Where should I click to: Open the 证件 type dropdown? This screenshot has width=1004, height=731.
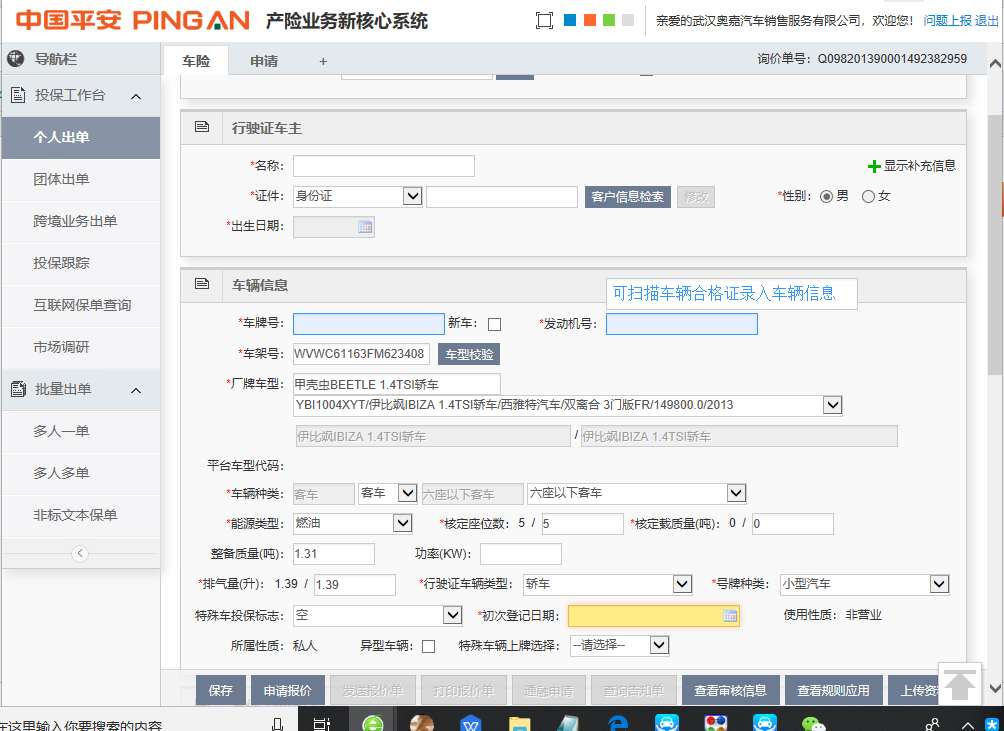(x=412, y=196)
